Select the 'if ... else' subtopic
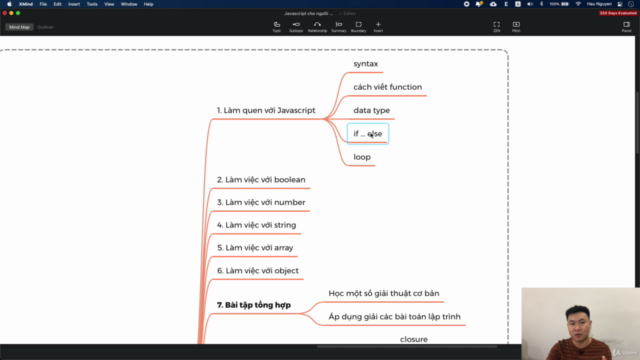The width and height of the screenshot is (640, 360). 368,133
